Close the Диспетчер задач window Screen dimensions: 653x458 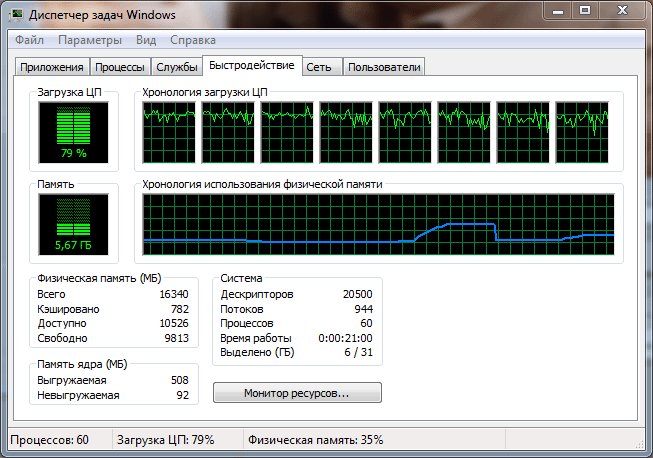click(622, 10)
